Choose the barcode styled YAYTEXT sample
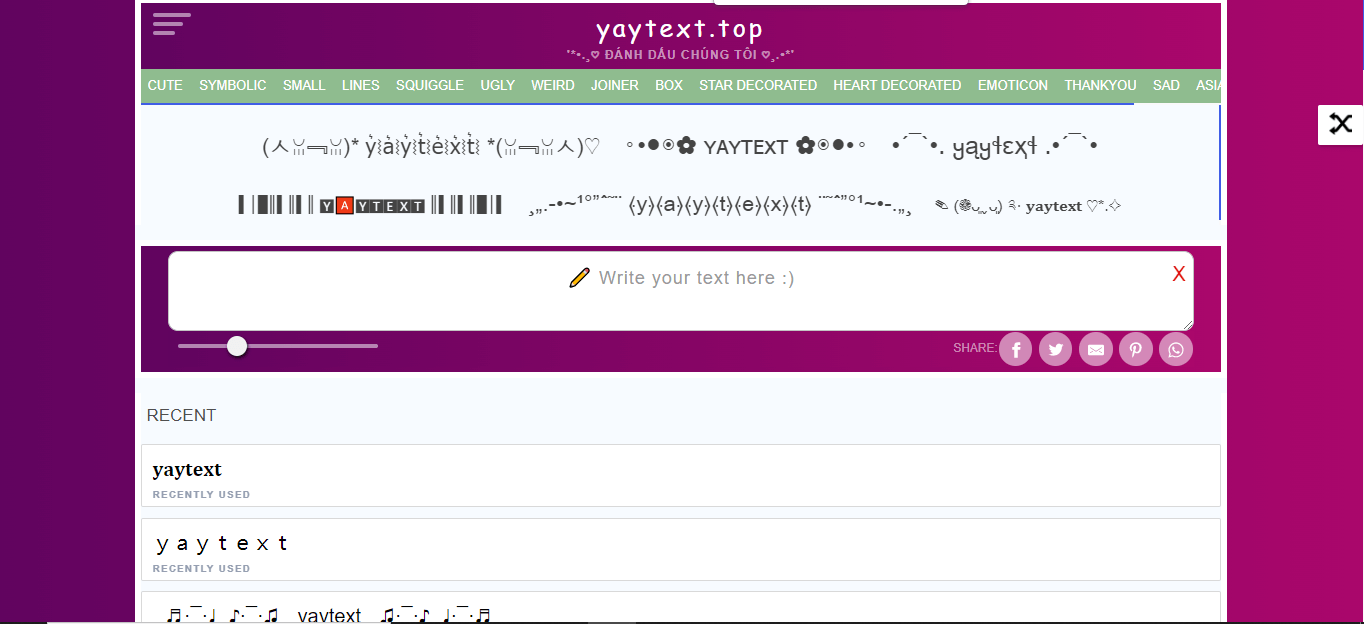The width and height of the screenshot is (1364, 624). [370, 206]
